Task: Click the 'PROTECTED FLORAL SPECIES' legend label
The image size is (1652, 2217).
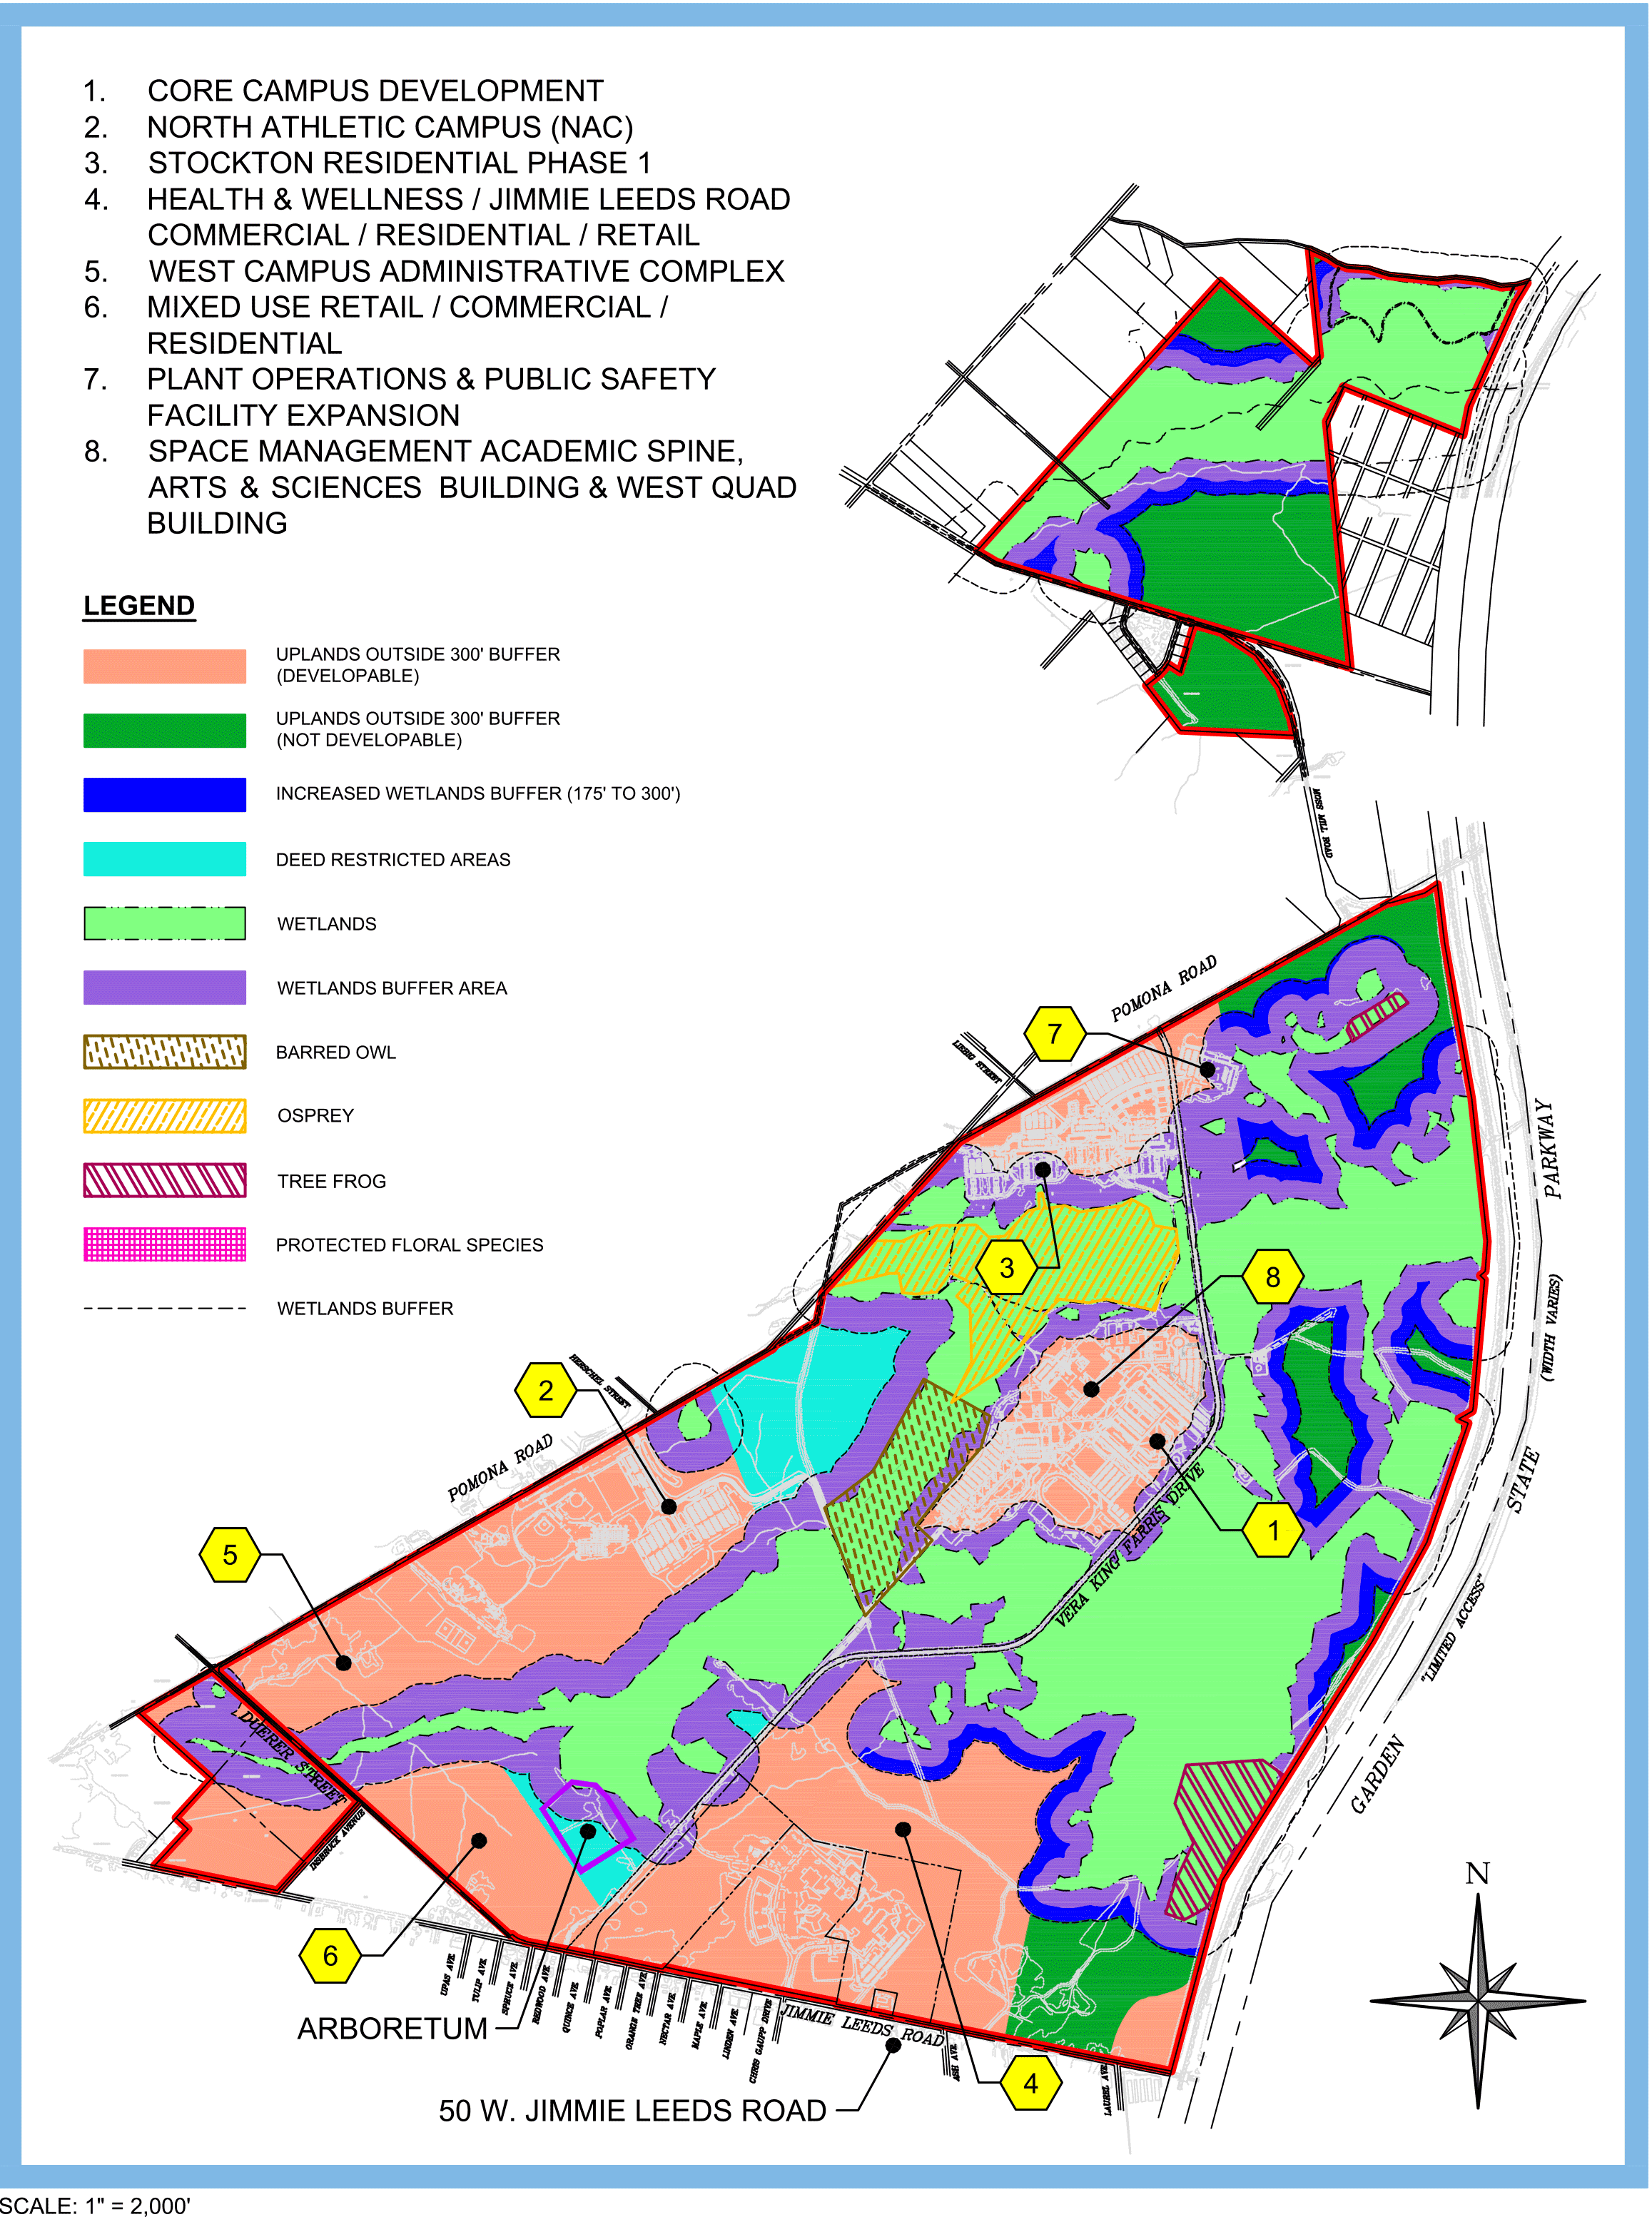Action: pos(410,1245)
